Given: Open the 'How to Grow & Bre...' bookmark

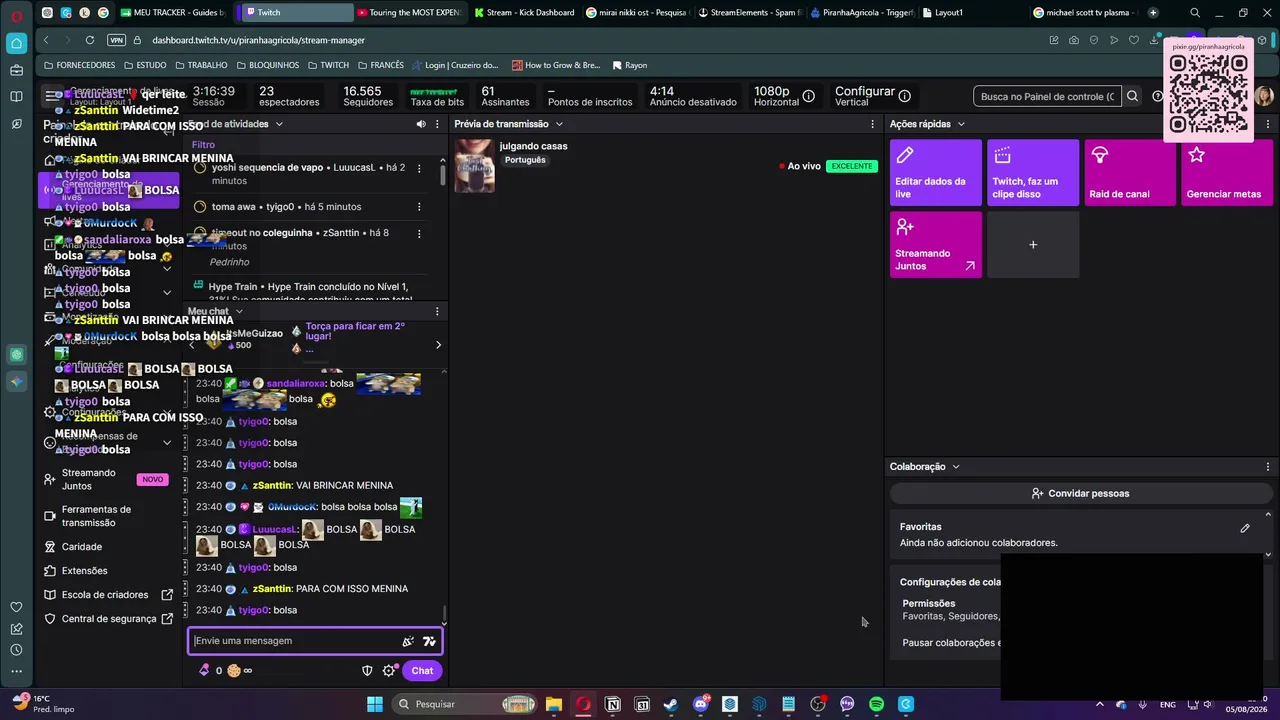Looking at the screenshot, I should coord(556,65).
